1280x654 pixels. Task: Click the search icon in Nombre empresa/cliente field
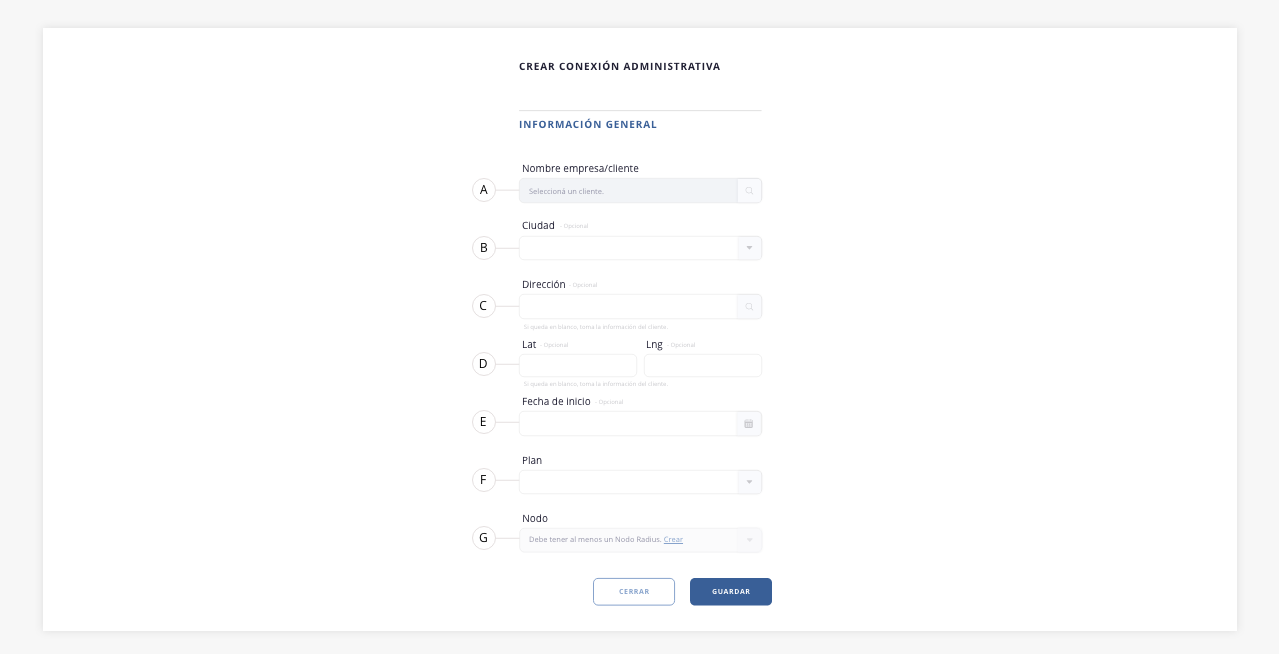click(x=749, y=191)
